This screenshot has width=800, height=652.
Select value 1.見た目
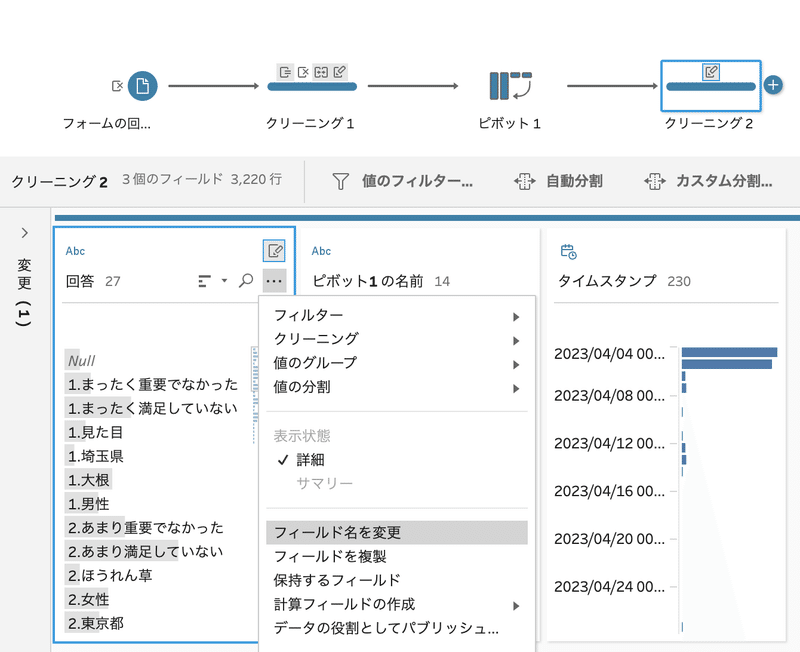point(95,433)
